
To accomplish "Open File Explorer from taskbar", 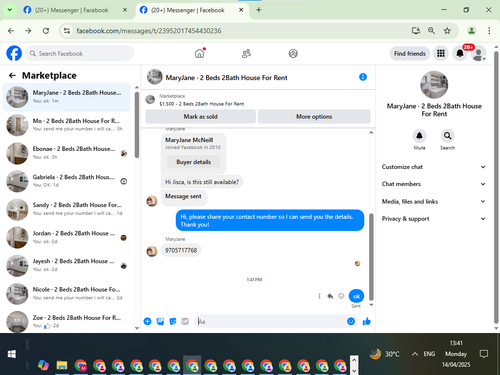I will [x=62, y=366].
